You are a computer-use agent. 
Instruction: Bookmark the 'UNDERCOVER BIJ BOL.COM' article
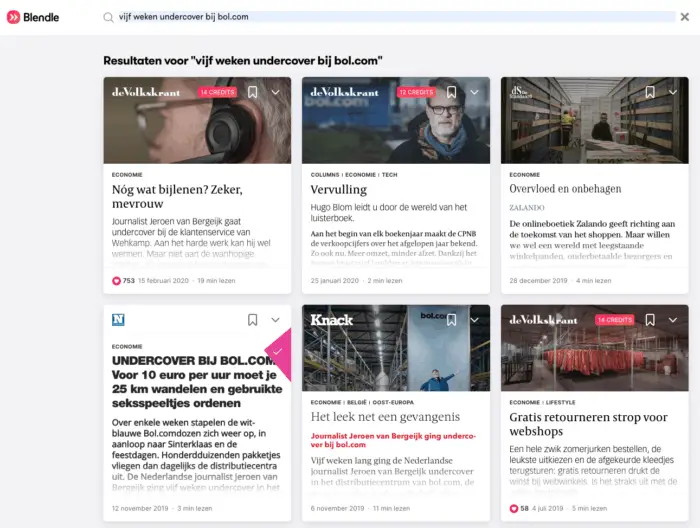tap(253, 320)
